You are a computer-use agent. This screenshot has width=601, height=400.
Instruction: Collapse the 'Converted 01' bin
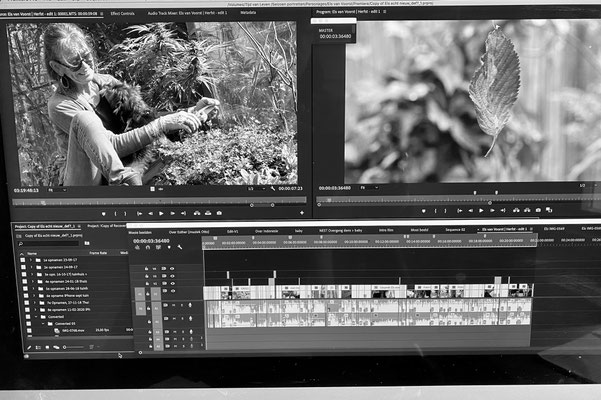[43, 324]
